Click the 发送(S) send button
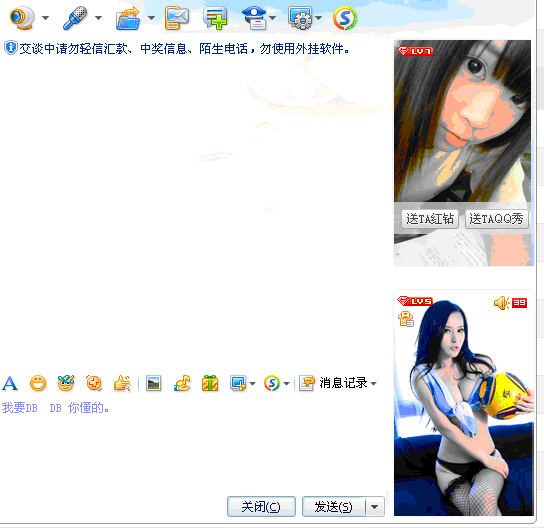The height and width of the screenshot is (528, 544). 333,507
